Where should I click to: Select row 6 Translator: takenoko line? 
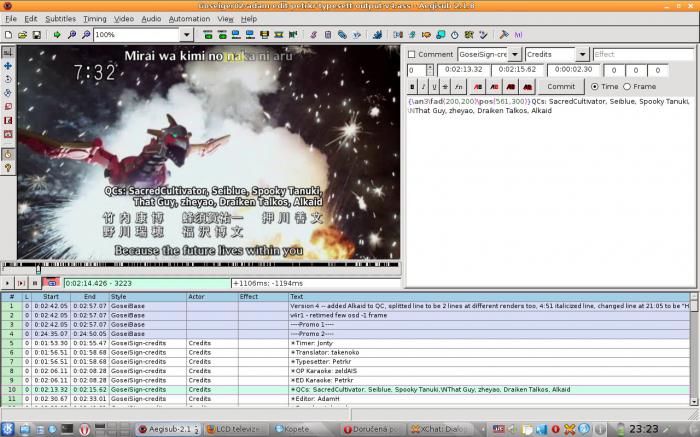(345, 353)
